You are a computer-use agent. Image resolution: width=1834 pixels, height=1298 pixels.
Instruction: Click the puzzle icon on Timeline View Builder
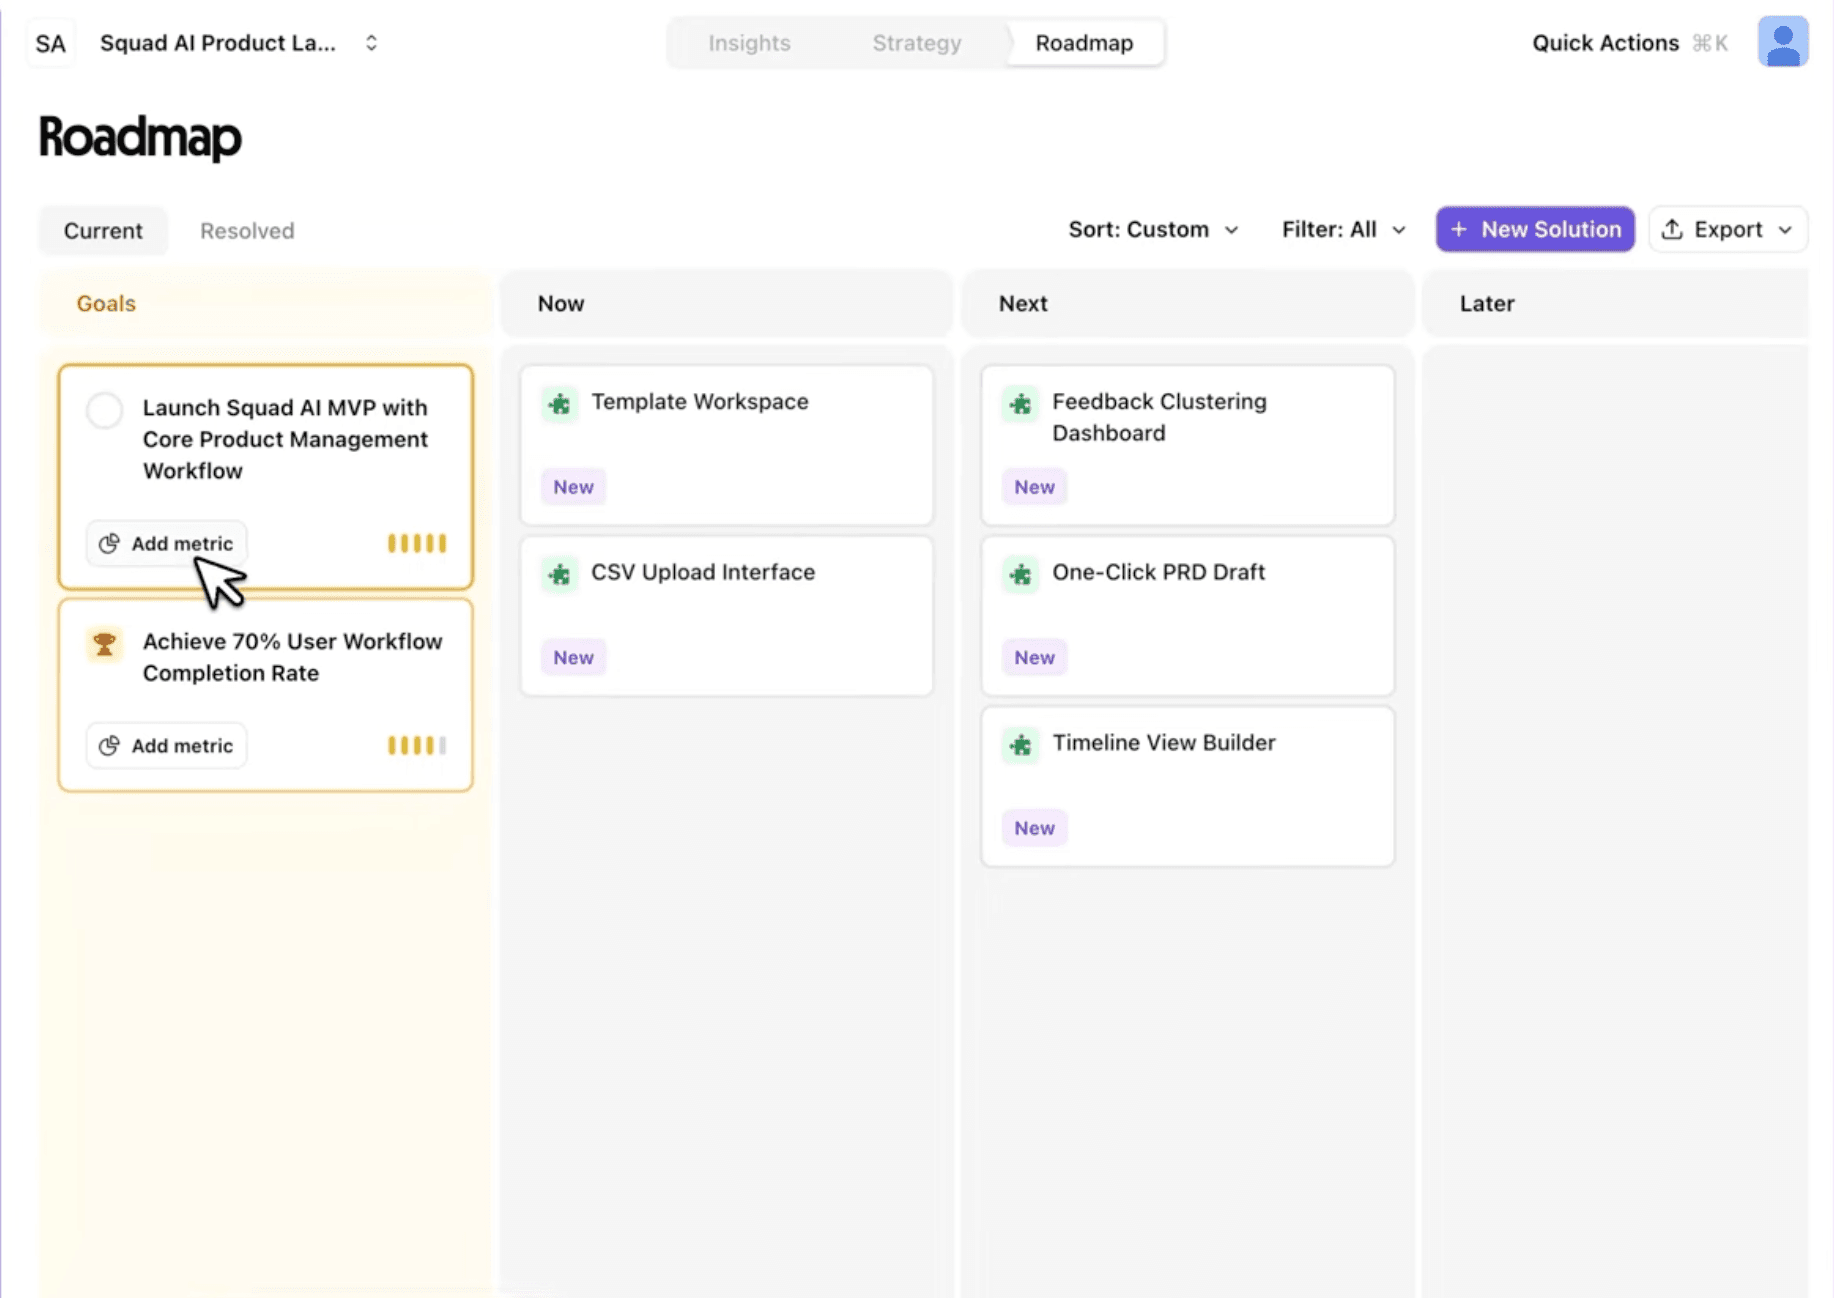click(x=1021, y=745)
